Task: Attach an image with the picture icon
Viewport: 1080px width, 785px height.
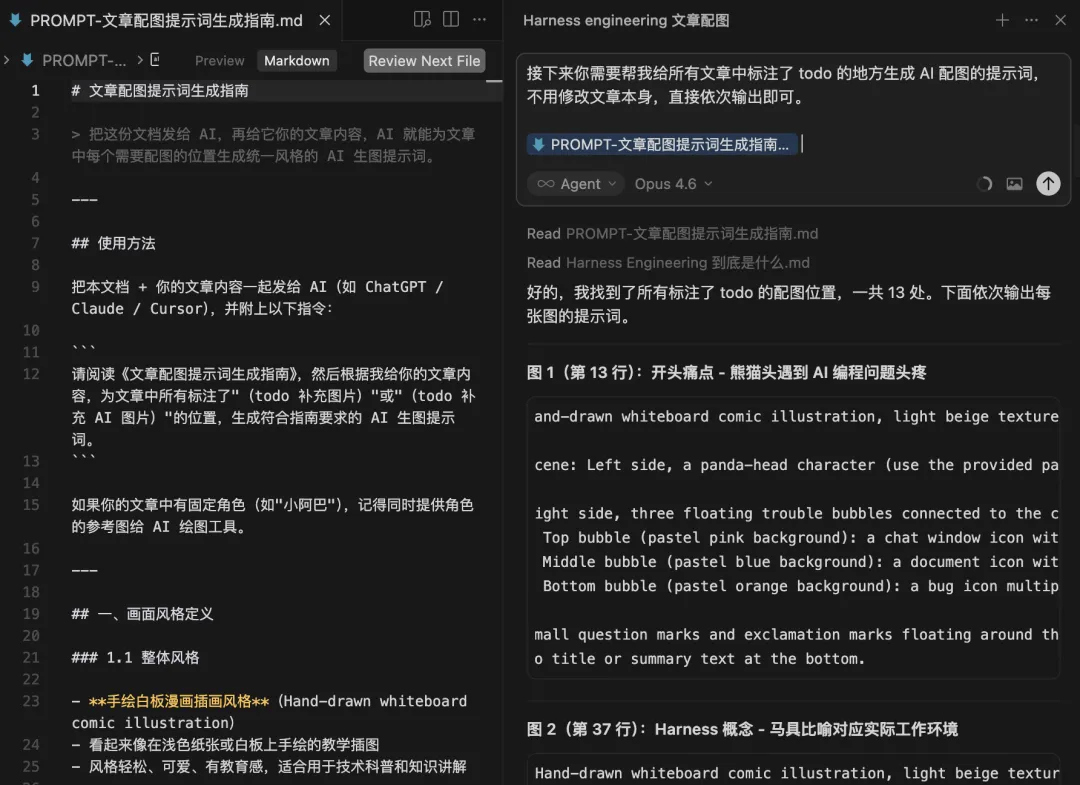Action: [x=1015, y=184]
